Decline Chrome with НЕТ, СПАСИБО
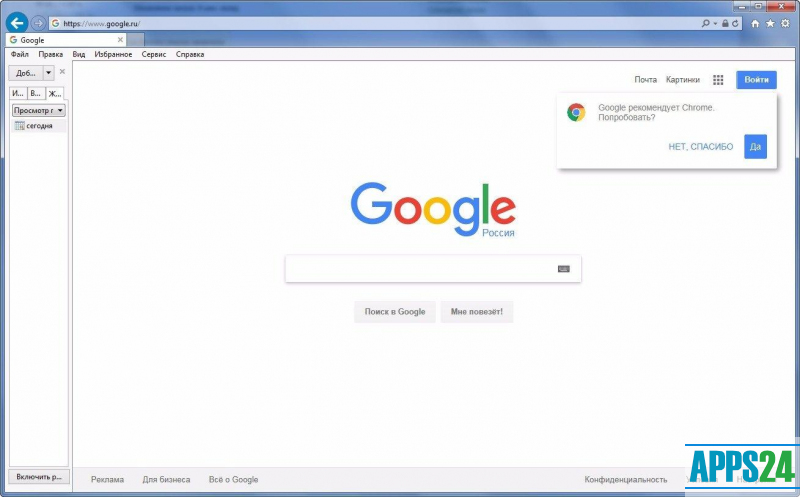The width and height of the screenshot is (800, 497). pyautogui.click(x=701, y=147)
